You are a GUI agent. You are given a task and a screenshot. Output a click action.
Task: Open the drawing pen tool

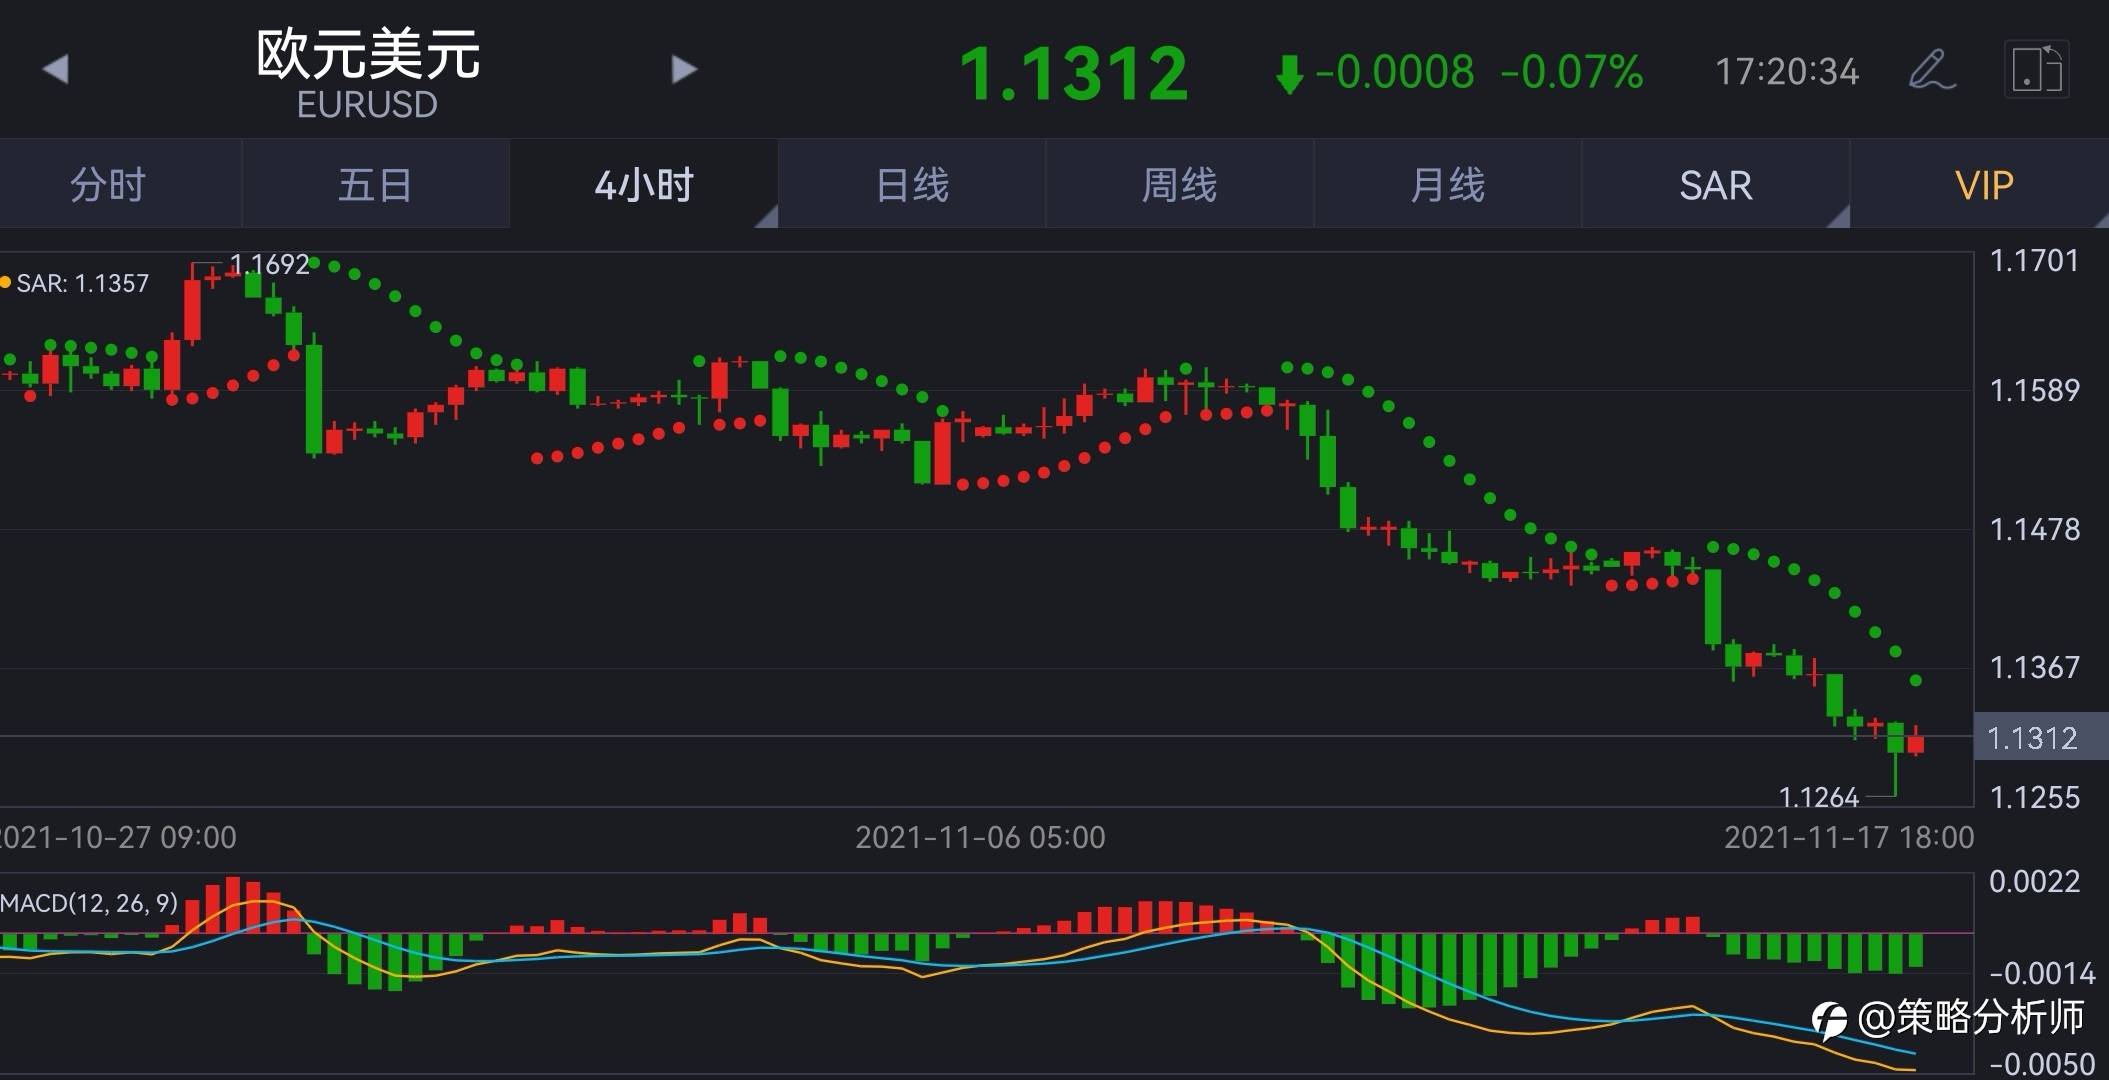[x=1931, y=69]
